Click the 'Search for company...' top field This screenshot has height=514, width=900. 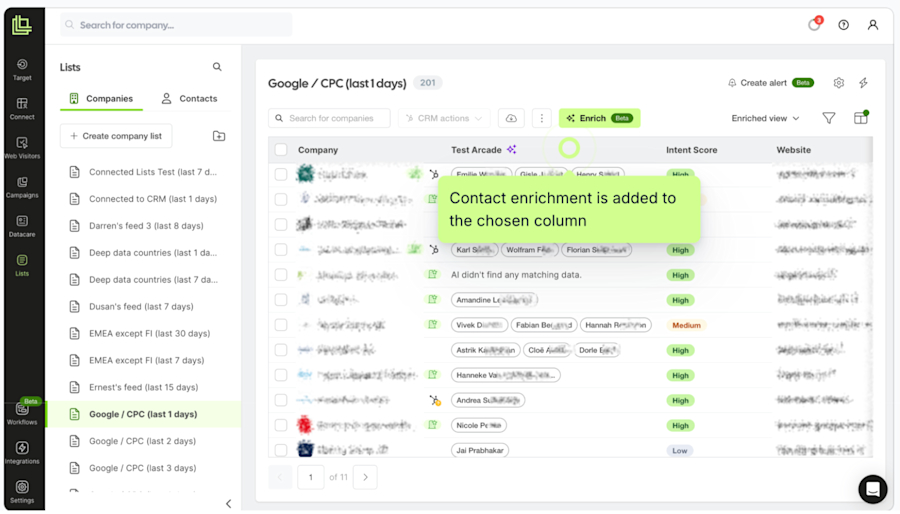point(176,25)
